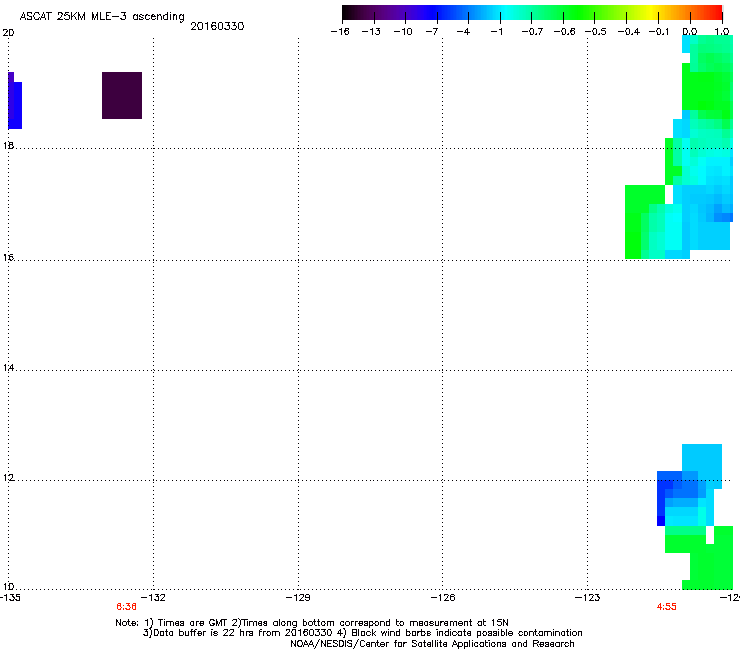740x650 pixels.
Task: Click the -10 colorbar tick label
Action: pyautogui.click(x=403, y=32)
